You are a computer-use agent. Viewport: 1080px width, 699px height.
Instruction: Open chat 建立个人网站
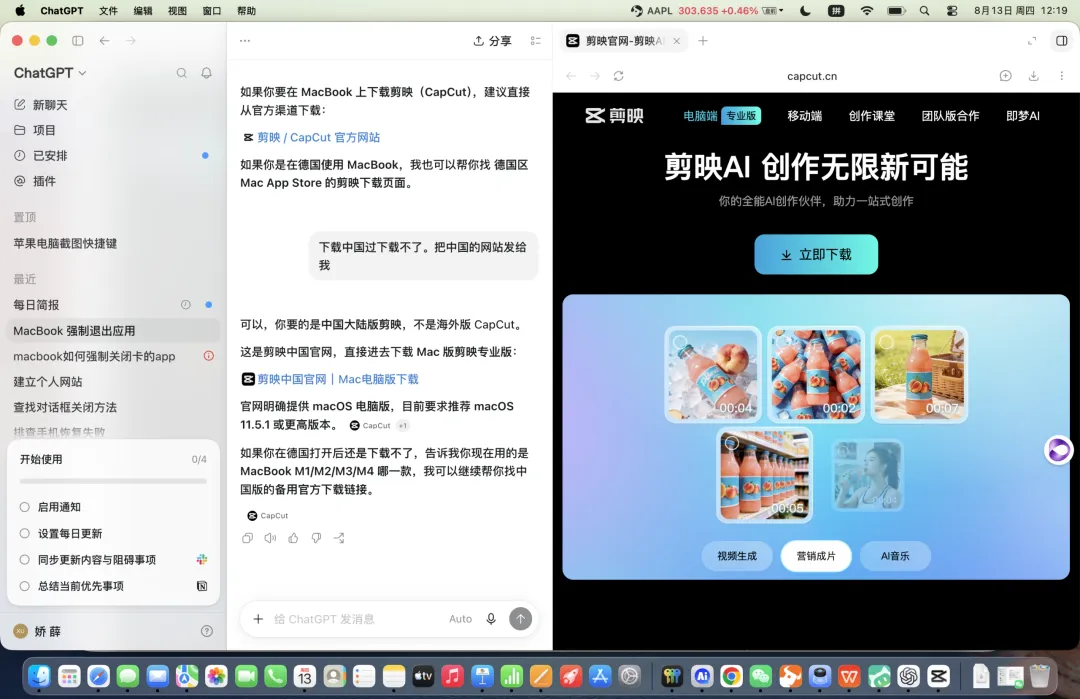coord(48,382)
